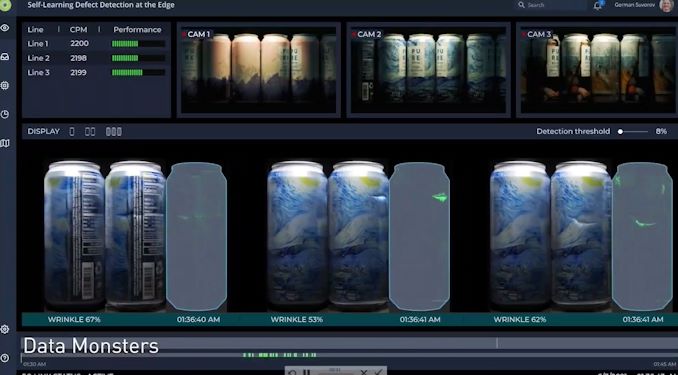
Task: Click the WRINKLE 53% detection label
Action: pyautogui.click(x=297, y=320)
